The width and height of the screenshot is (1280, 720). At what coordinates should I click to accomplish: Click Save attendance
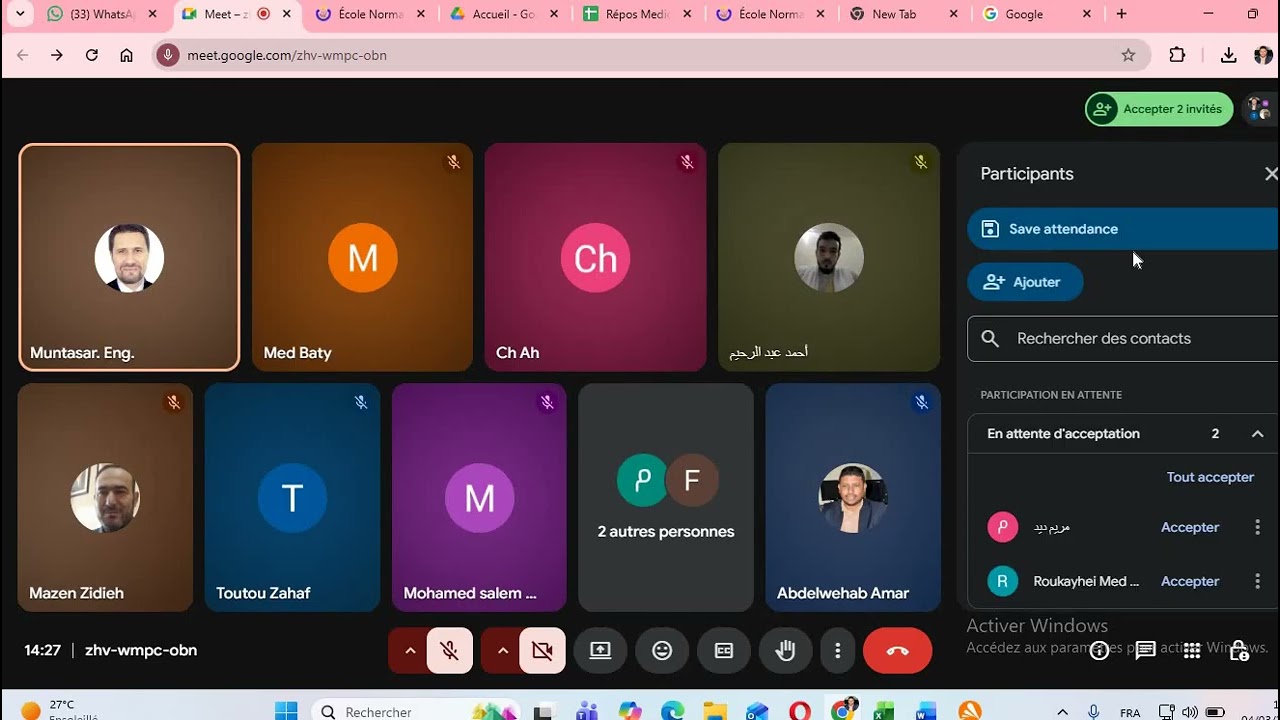click(x=1123, y=229)
